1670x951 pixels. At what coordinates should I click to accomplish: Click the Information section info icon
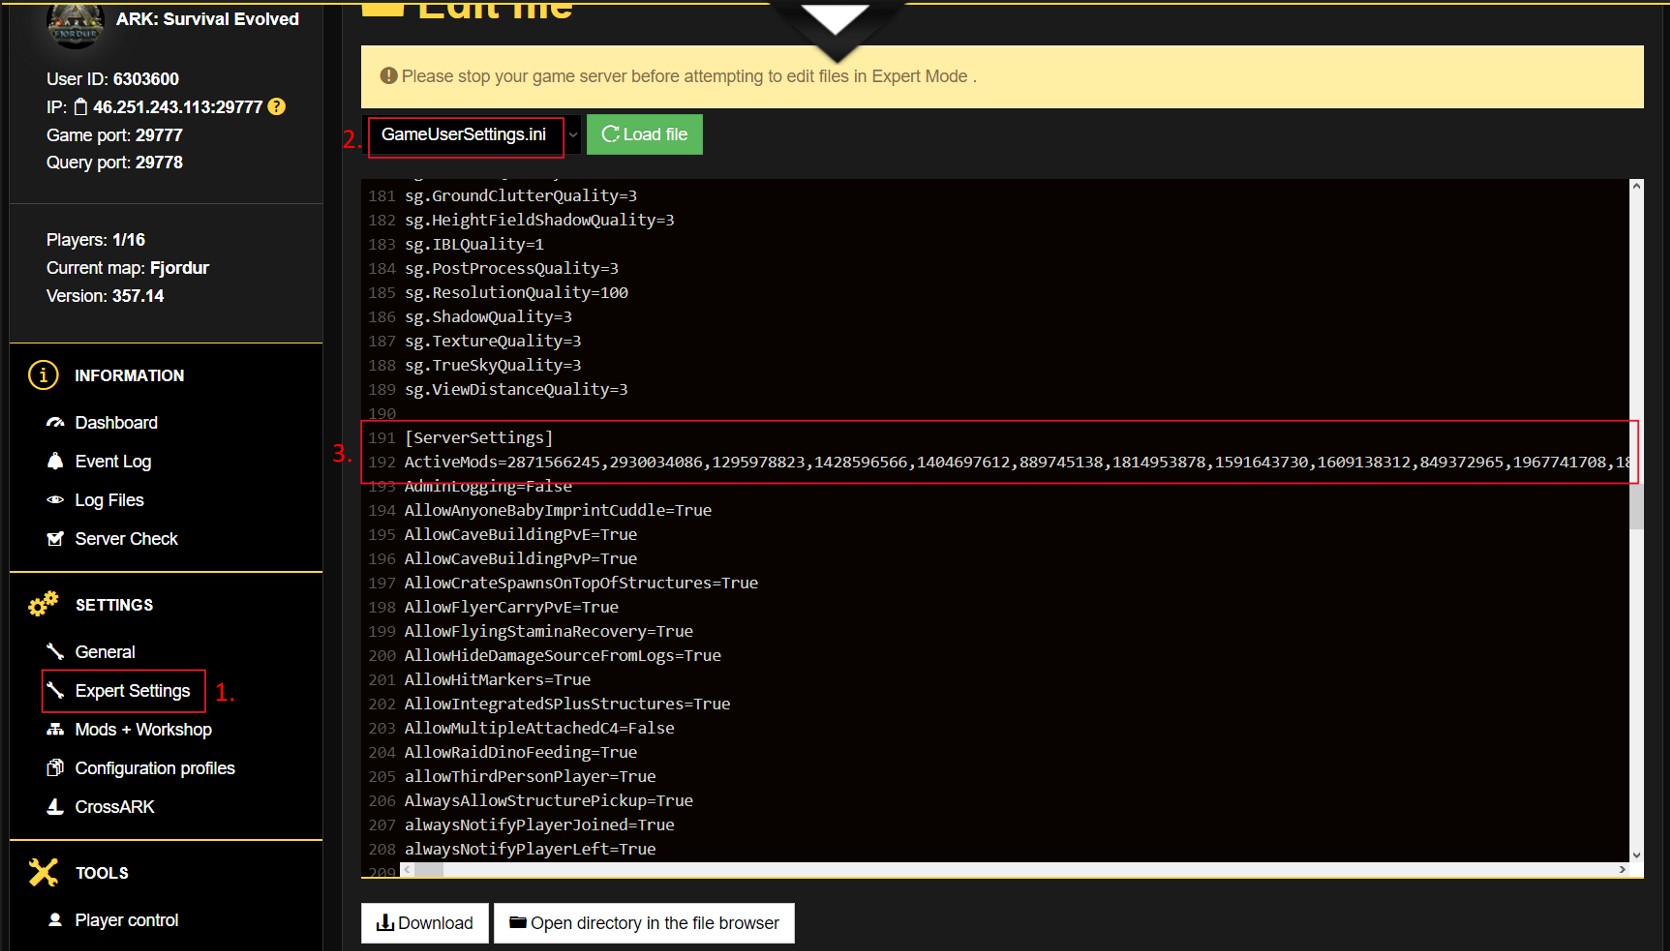pos(43,375)
